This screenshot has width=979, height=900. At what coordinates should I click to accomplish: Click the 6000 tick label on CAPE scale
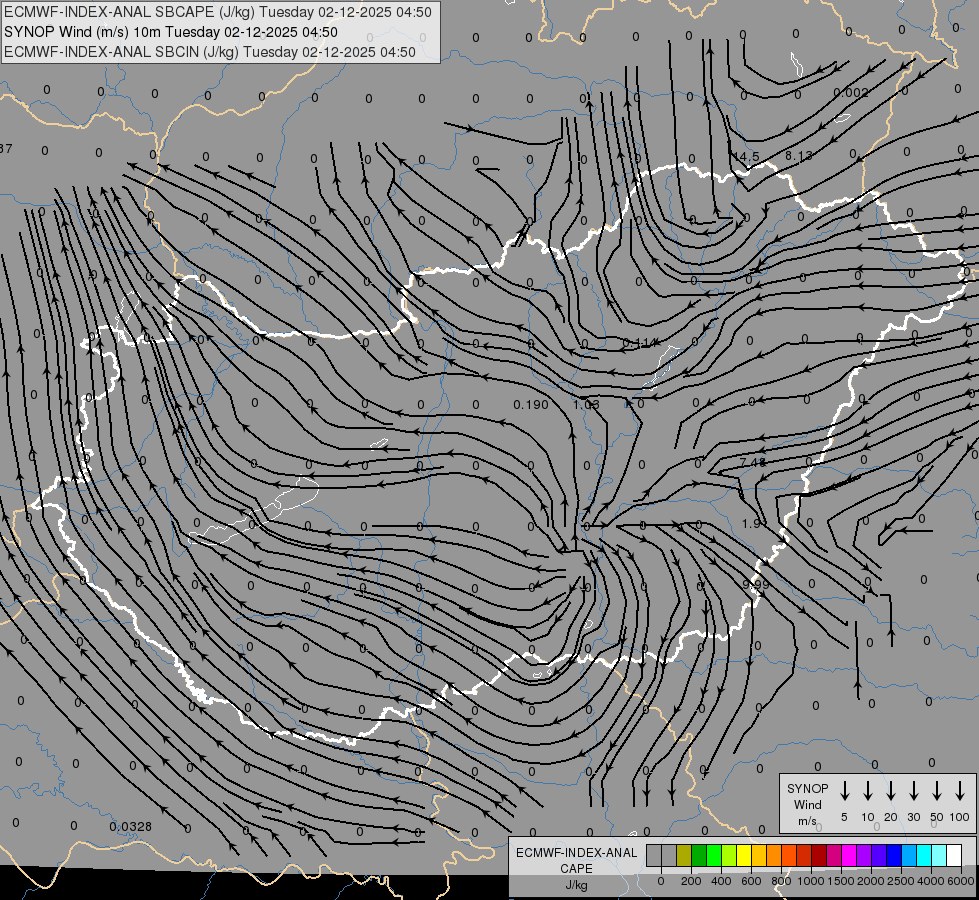(x=961, y=881)
